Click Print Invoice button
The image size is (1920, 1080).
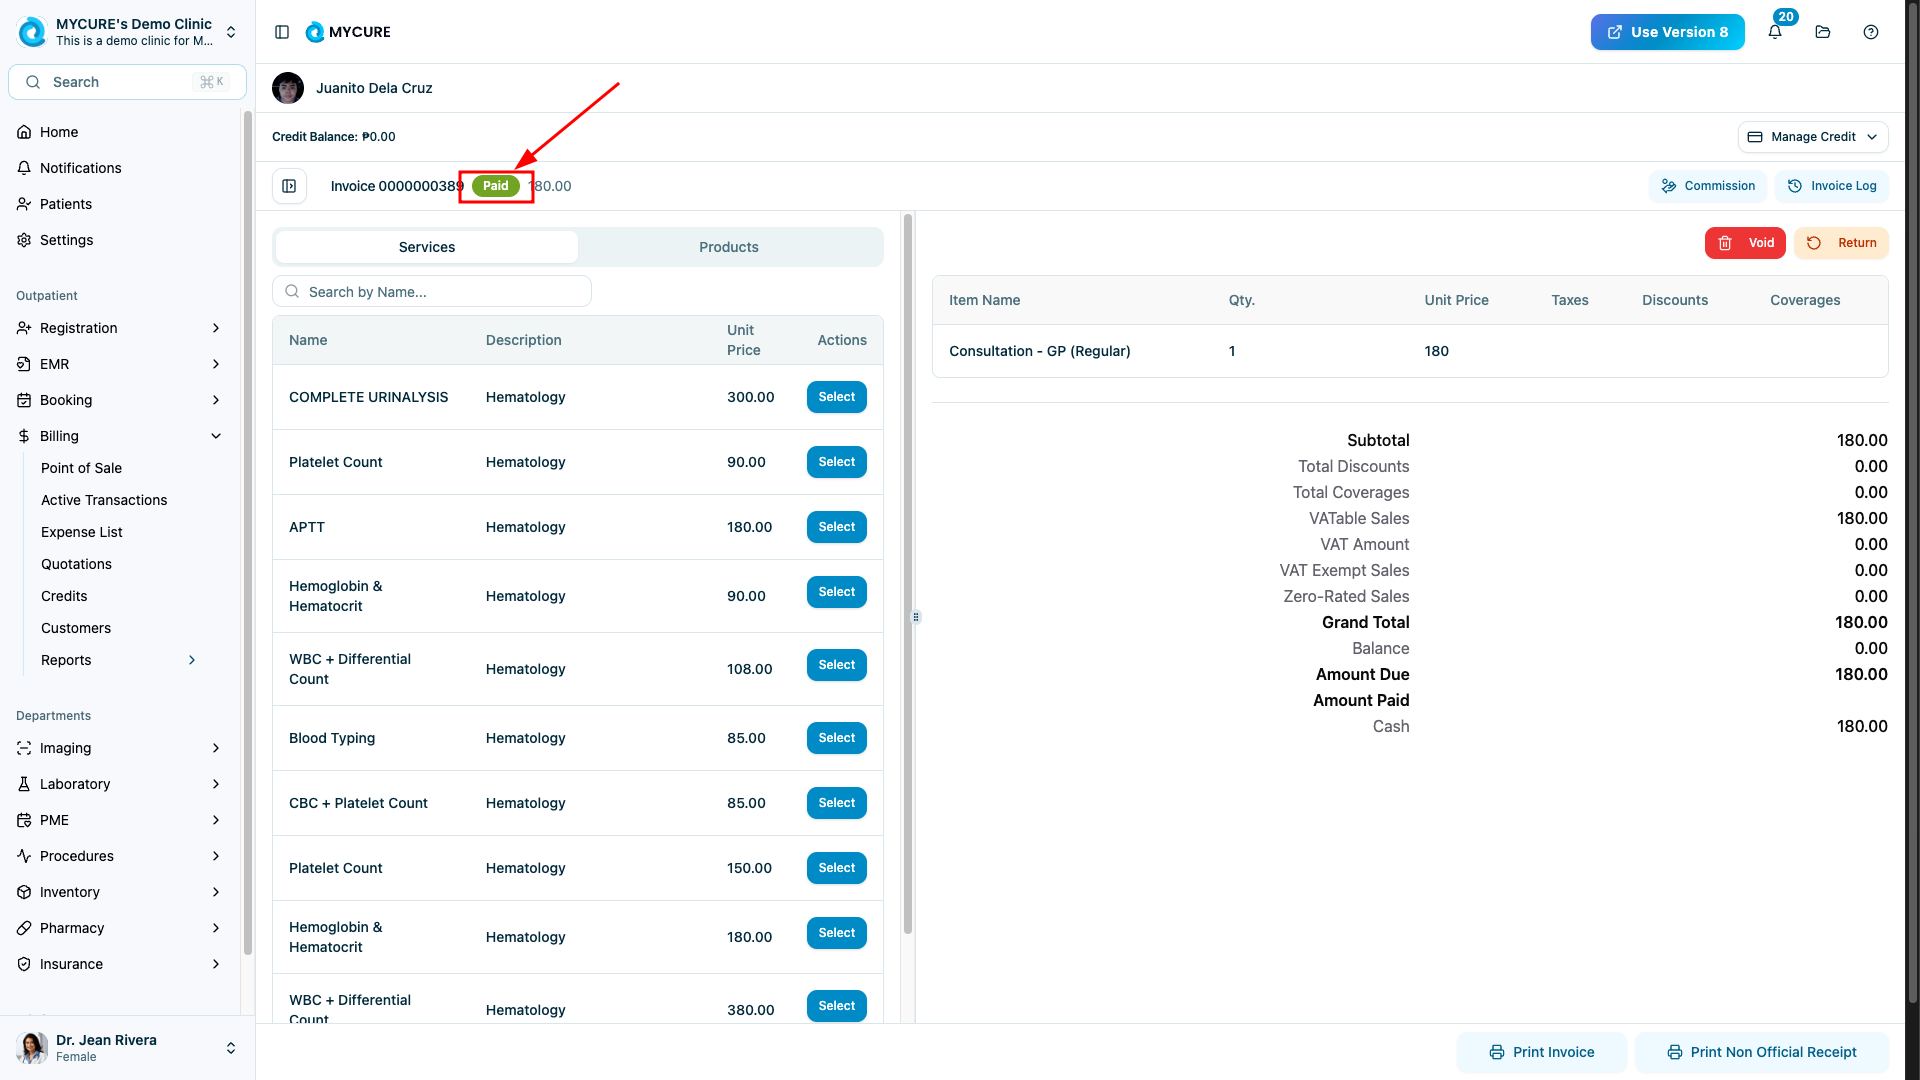pyautogui.click(x=1541, y=1052)
